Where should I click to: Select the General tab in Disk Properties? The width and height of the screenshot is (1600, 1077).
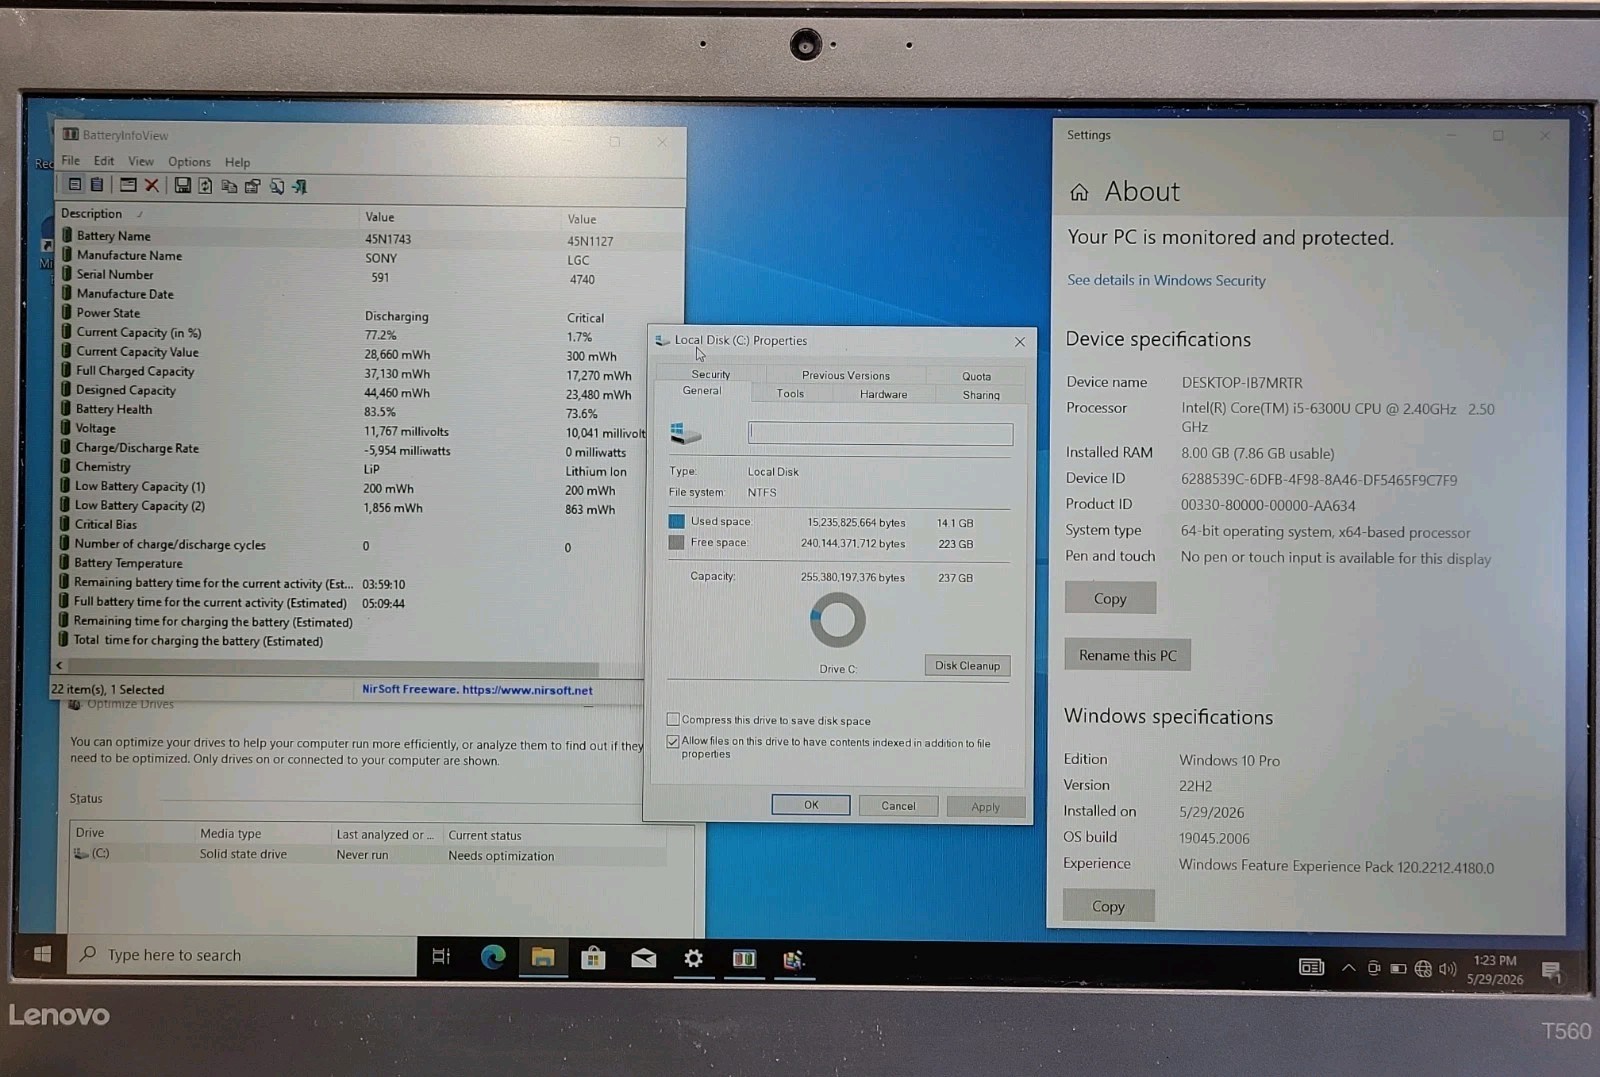702,391
